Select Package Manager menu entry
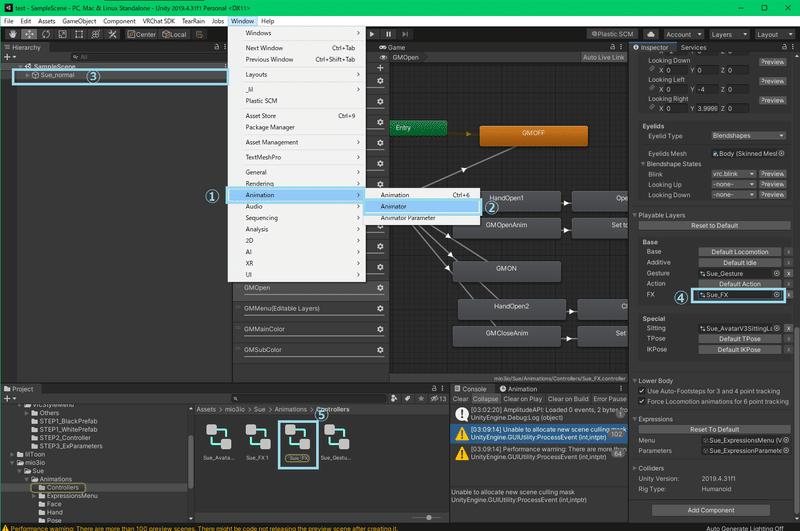Image resolution: width=800 pixels, height=531 pixels. (296, 128)
